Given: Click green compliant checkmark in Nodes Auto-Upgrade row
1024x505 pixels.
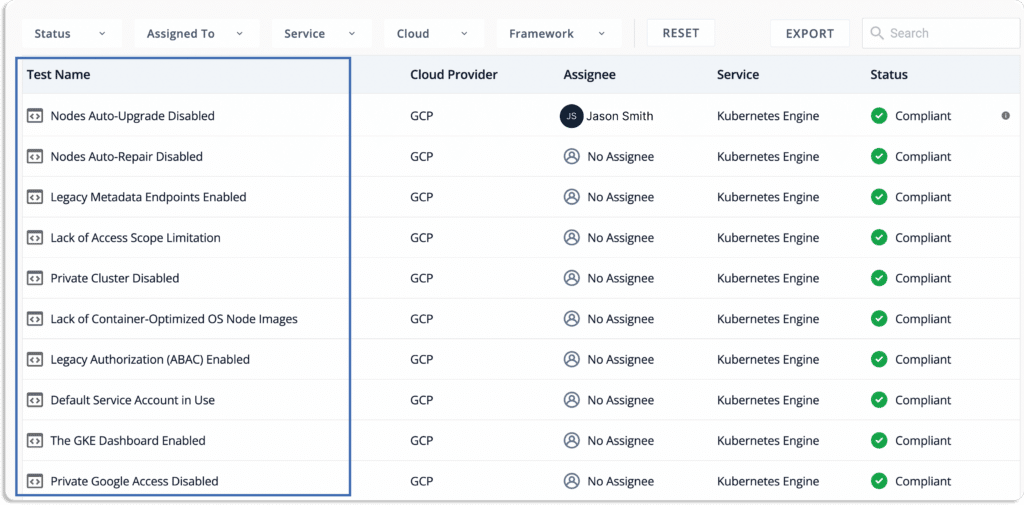Looking at the screenshot, I should click(879, 116).
